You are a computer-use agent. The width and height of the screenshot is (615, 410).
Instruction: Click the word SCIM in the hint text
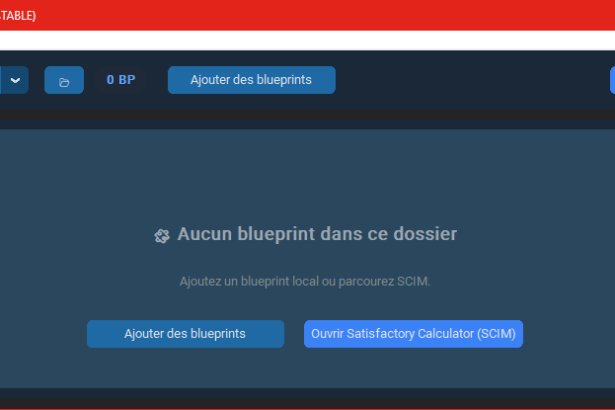[412, 282]
